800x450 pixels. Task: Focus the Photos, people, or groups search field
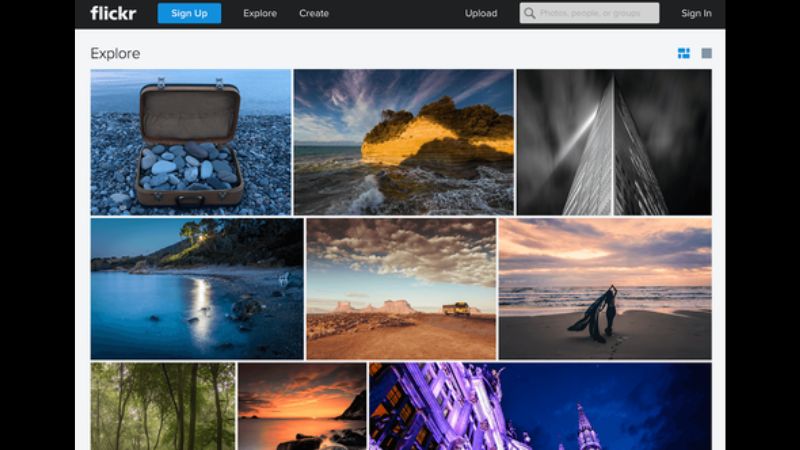coord(597,13)
